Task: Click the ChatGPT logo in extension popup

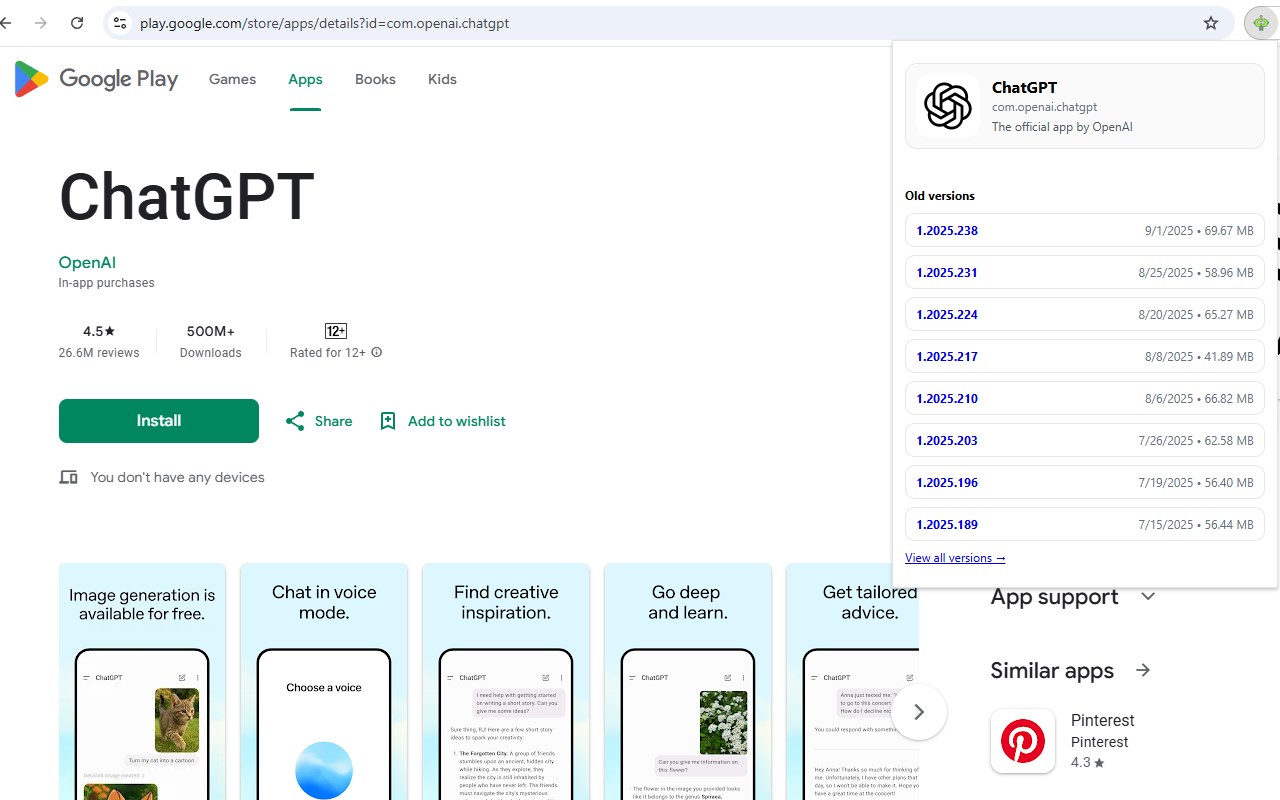Action: tap(947, 106)
